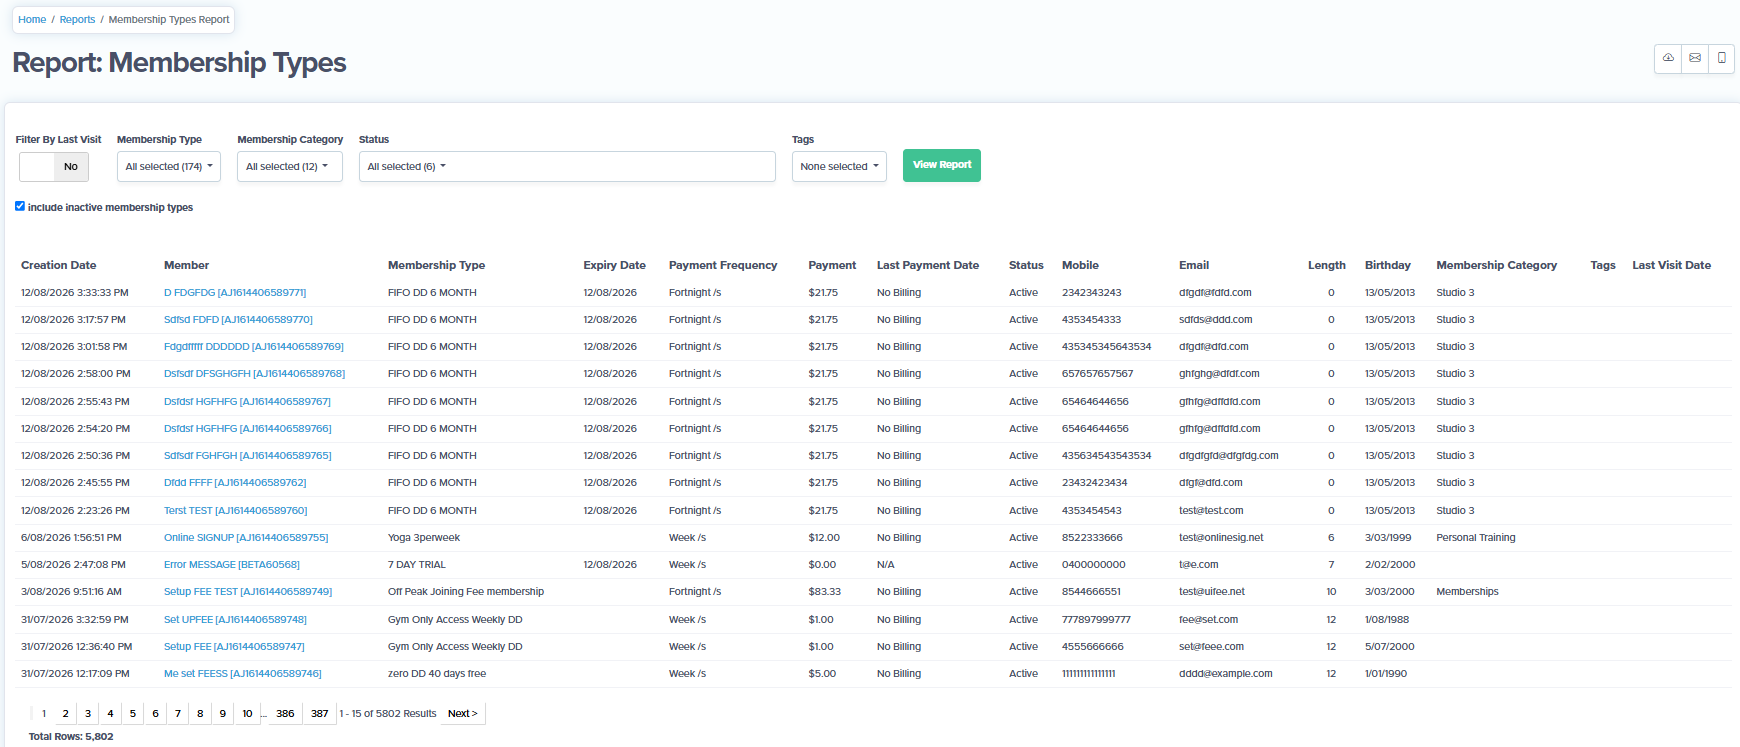Open the Tags dropdown
Viewport: 1740px width, 747px height.
(x=839, y=167)
